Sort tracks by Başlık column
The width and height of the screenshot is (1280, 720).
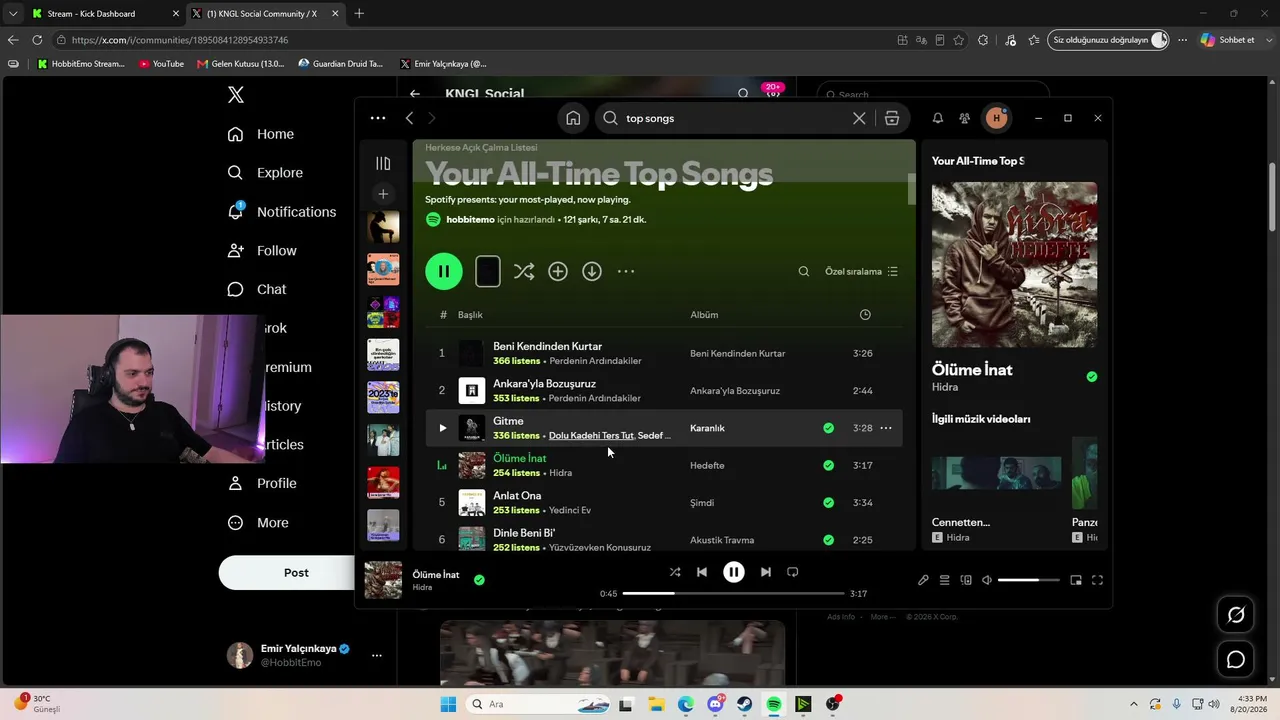(470, 315)
